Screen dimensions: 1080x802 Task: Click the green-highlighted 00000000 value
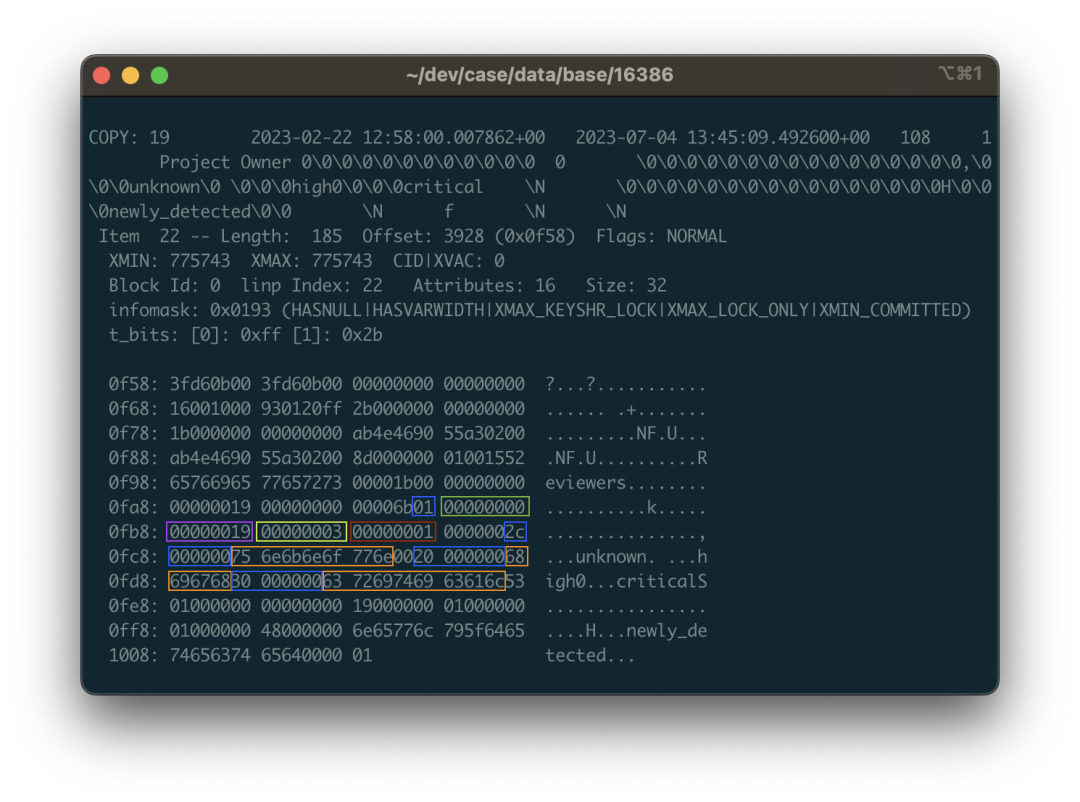point(484,506)
